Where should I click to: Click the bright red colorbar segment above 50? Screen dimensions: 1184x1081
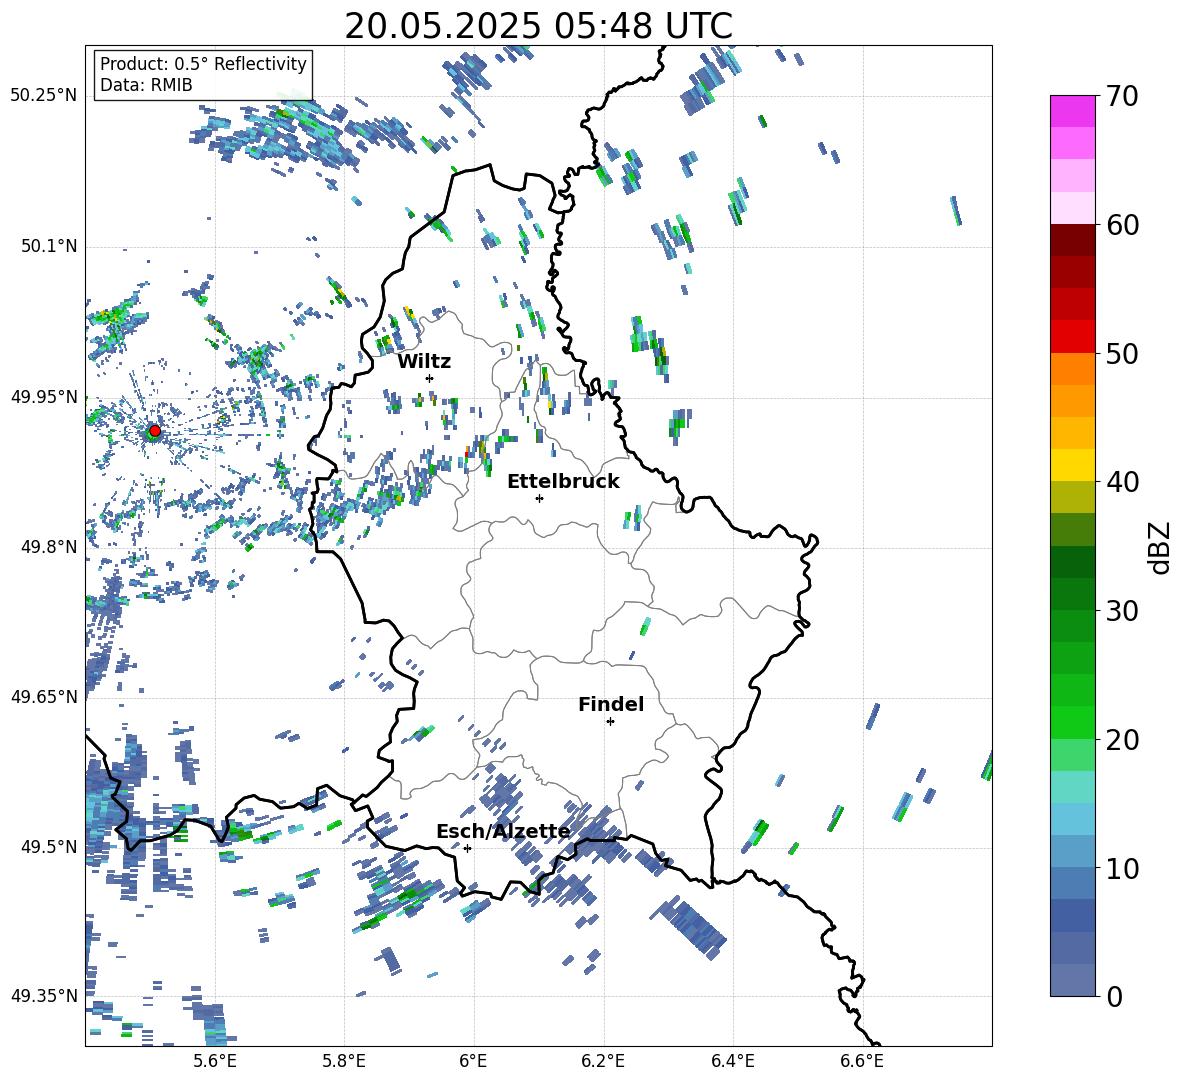(x=1073, y=337)
